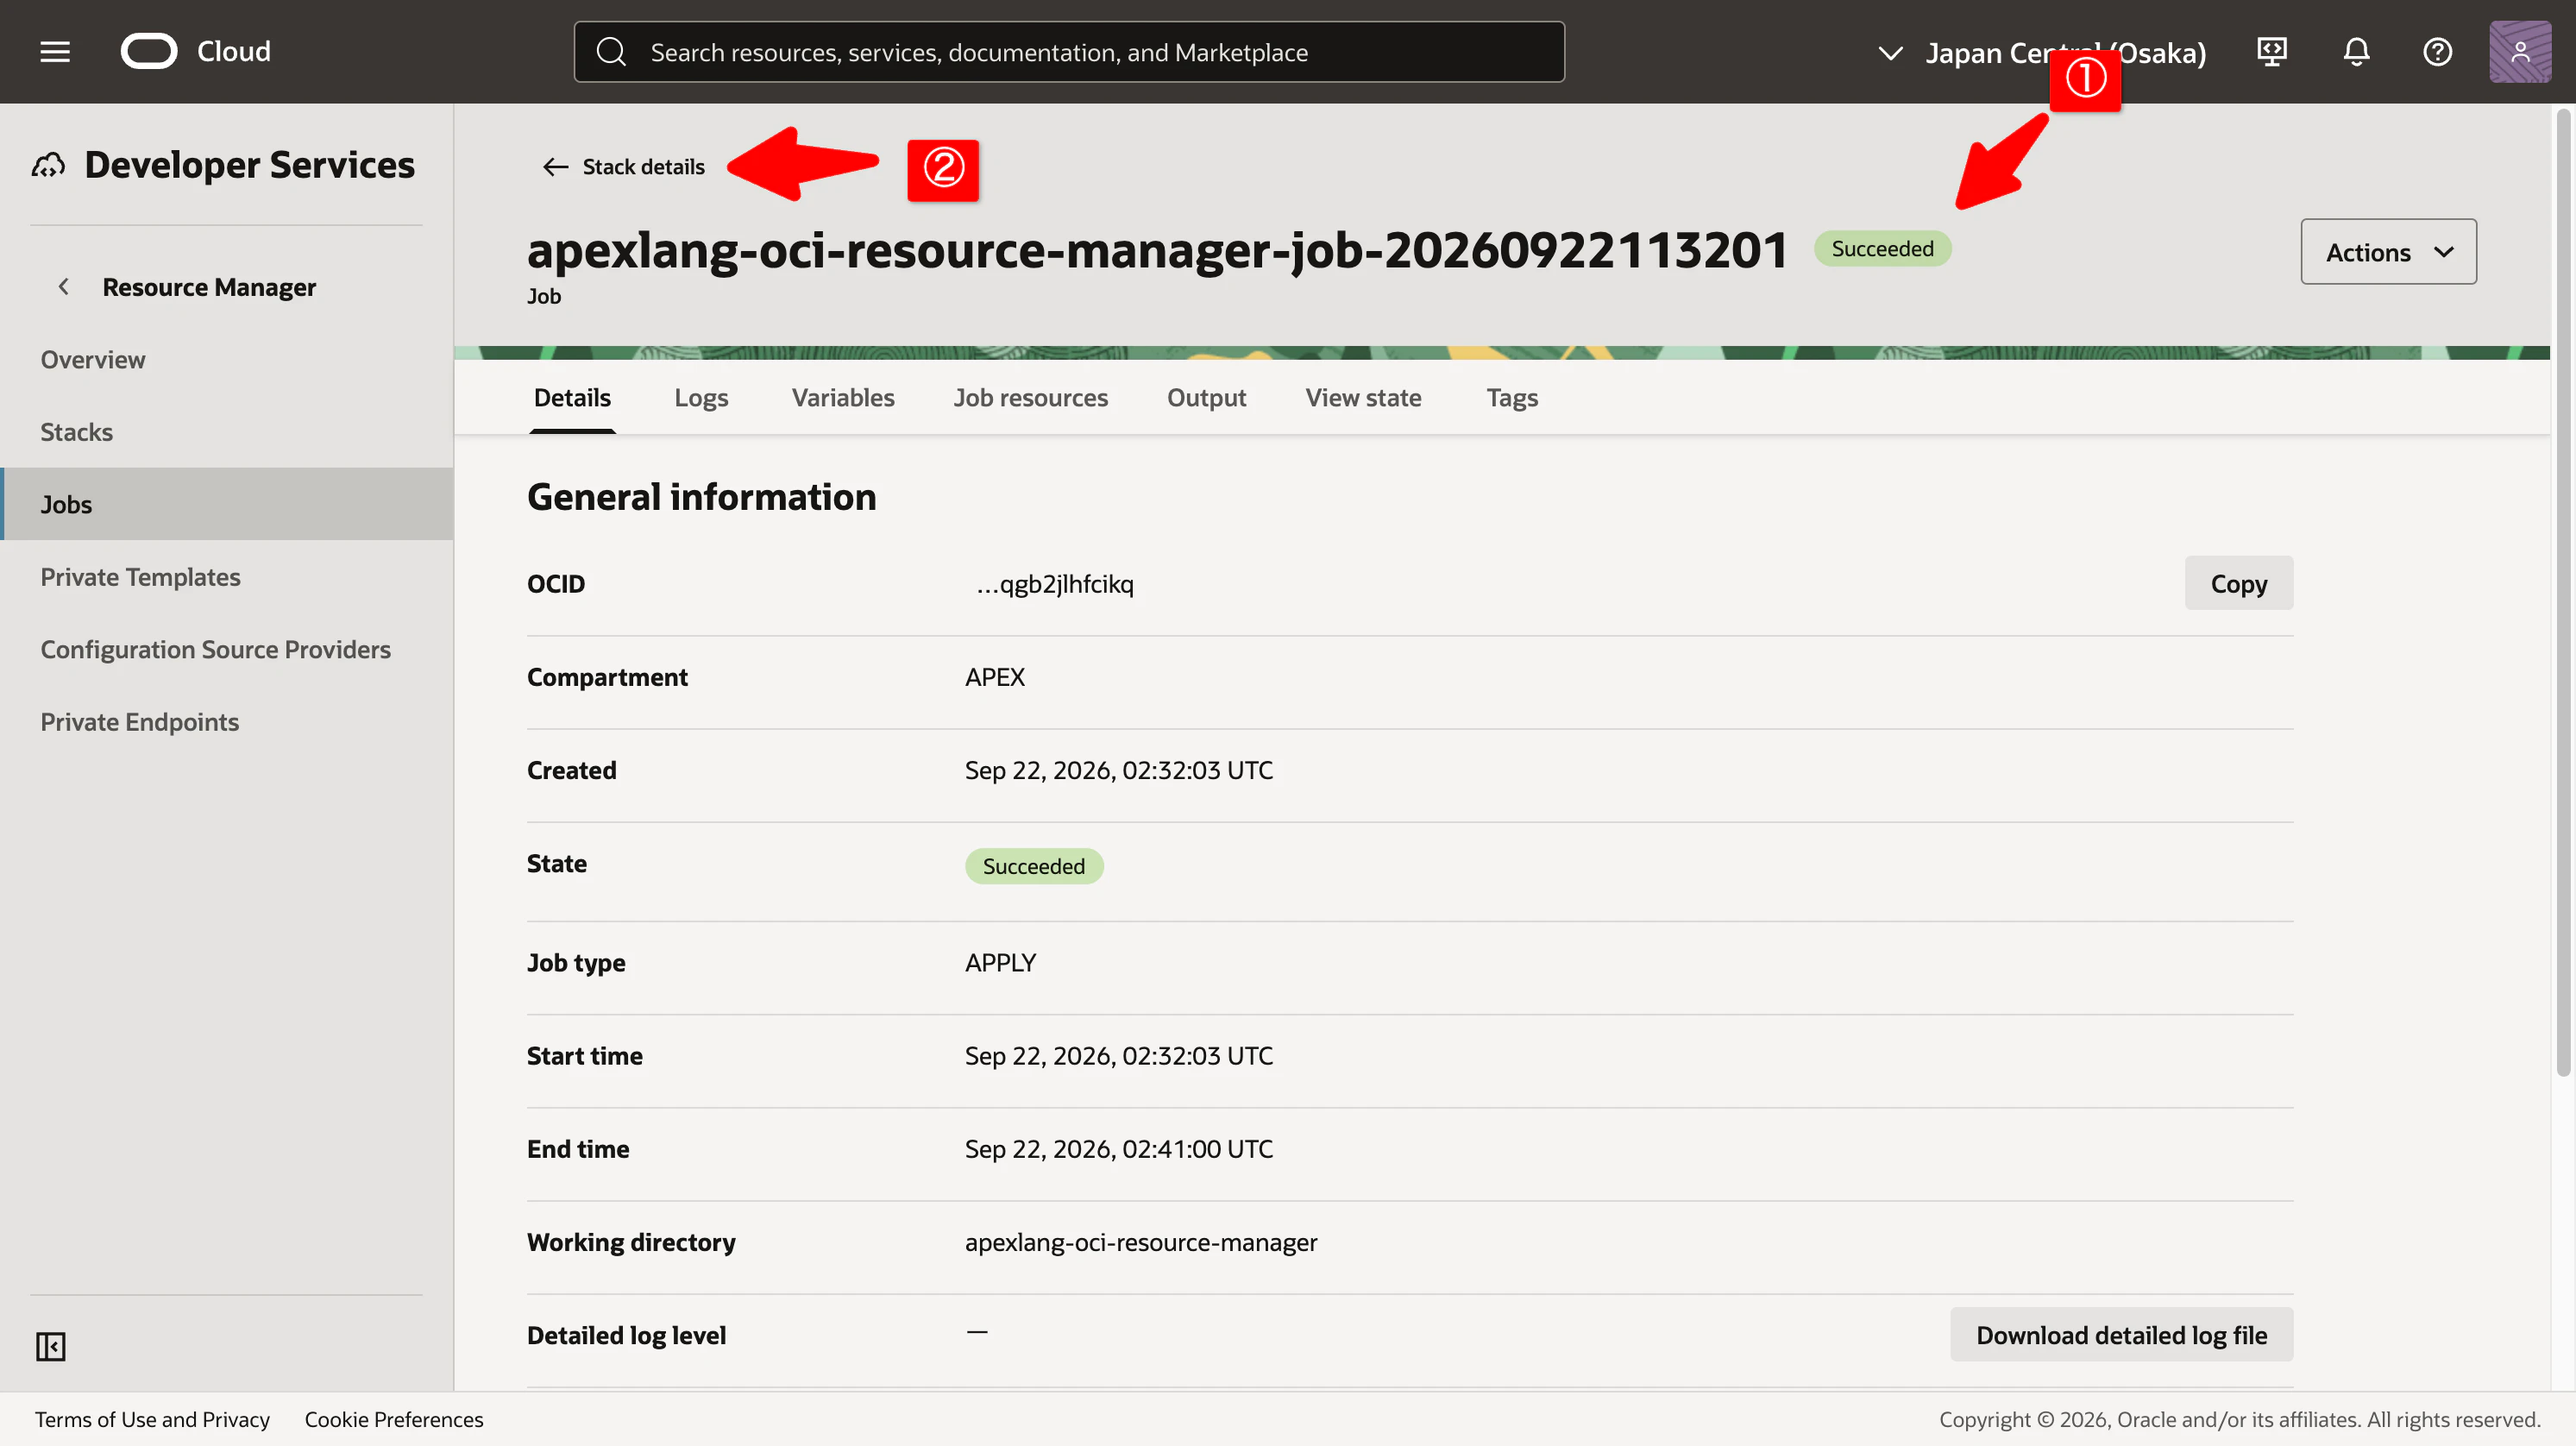Image resolution: width=2576 pixels, height=1446 pixels.
Task: Click the Developer Services cloud icon
Action: point(48,165)
